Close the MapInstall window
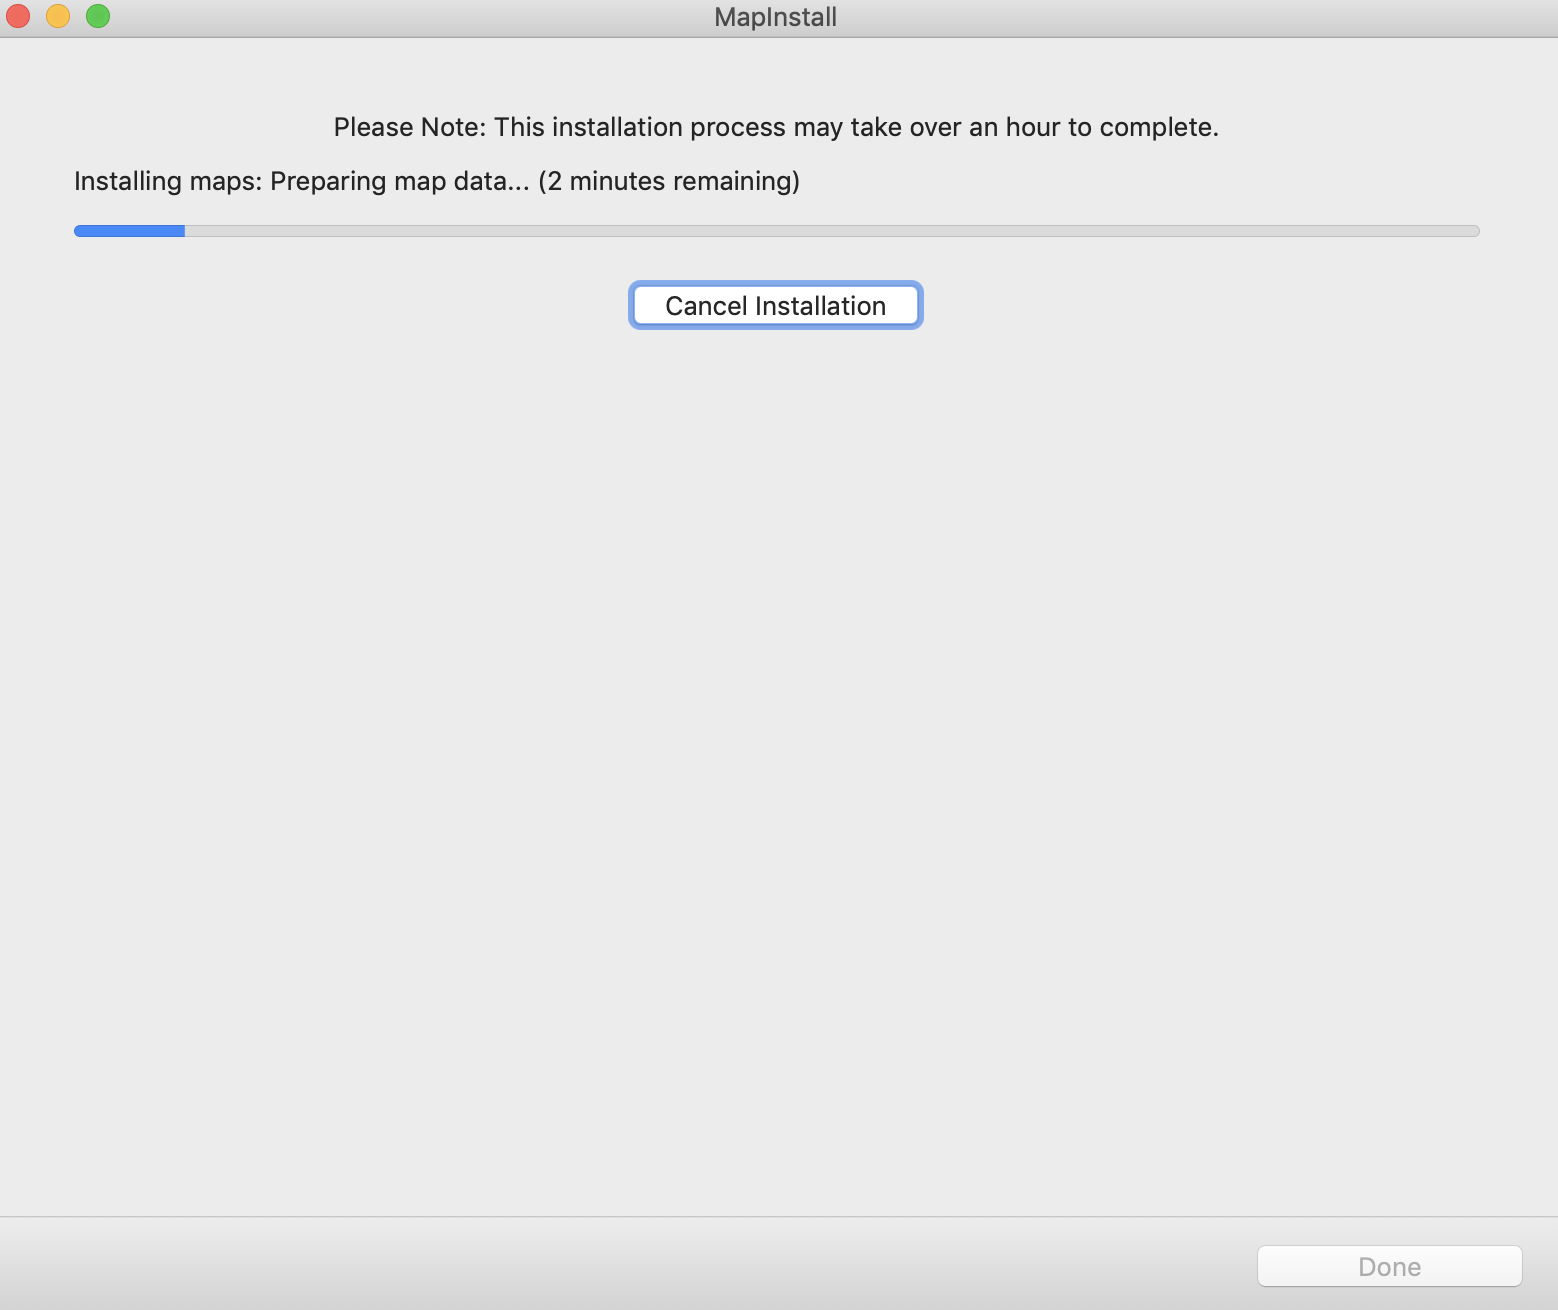 18,16
